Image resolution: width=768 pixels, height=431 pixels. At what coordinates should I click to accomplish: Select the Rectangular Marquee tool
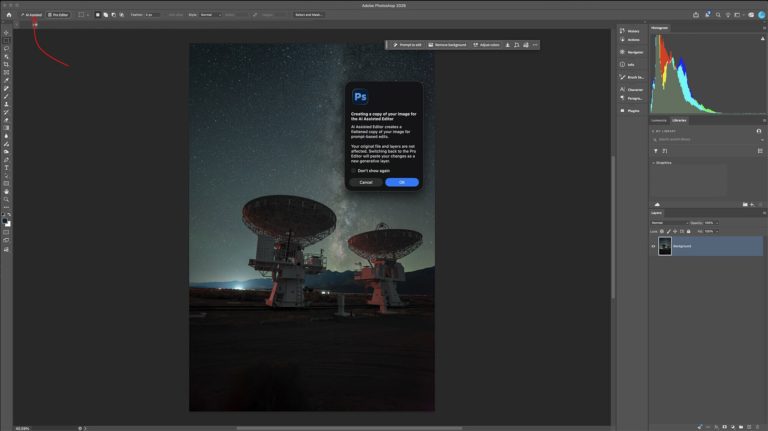pyautogui.click(x=6, y=41)
